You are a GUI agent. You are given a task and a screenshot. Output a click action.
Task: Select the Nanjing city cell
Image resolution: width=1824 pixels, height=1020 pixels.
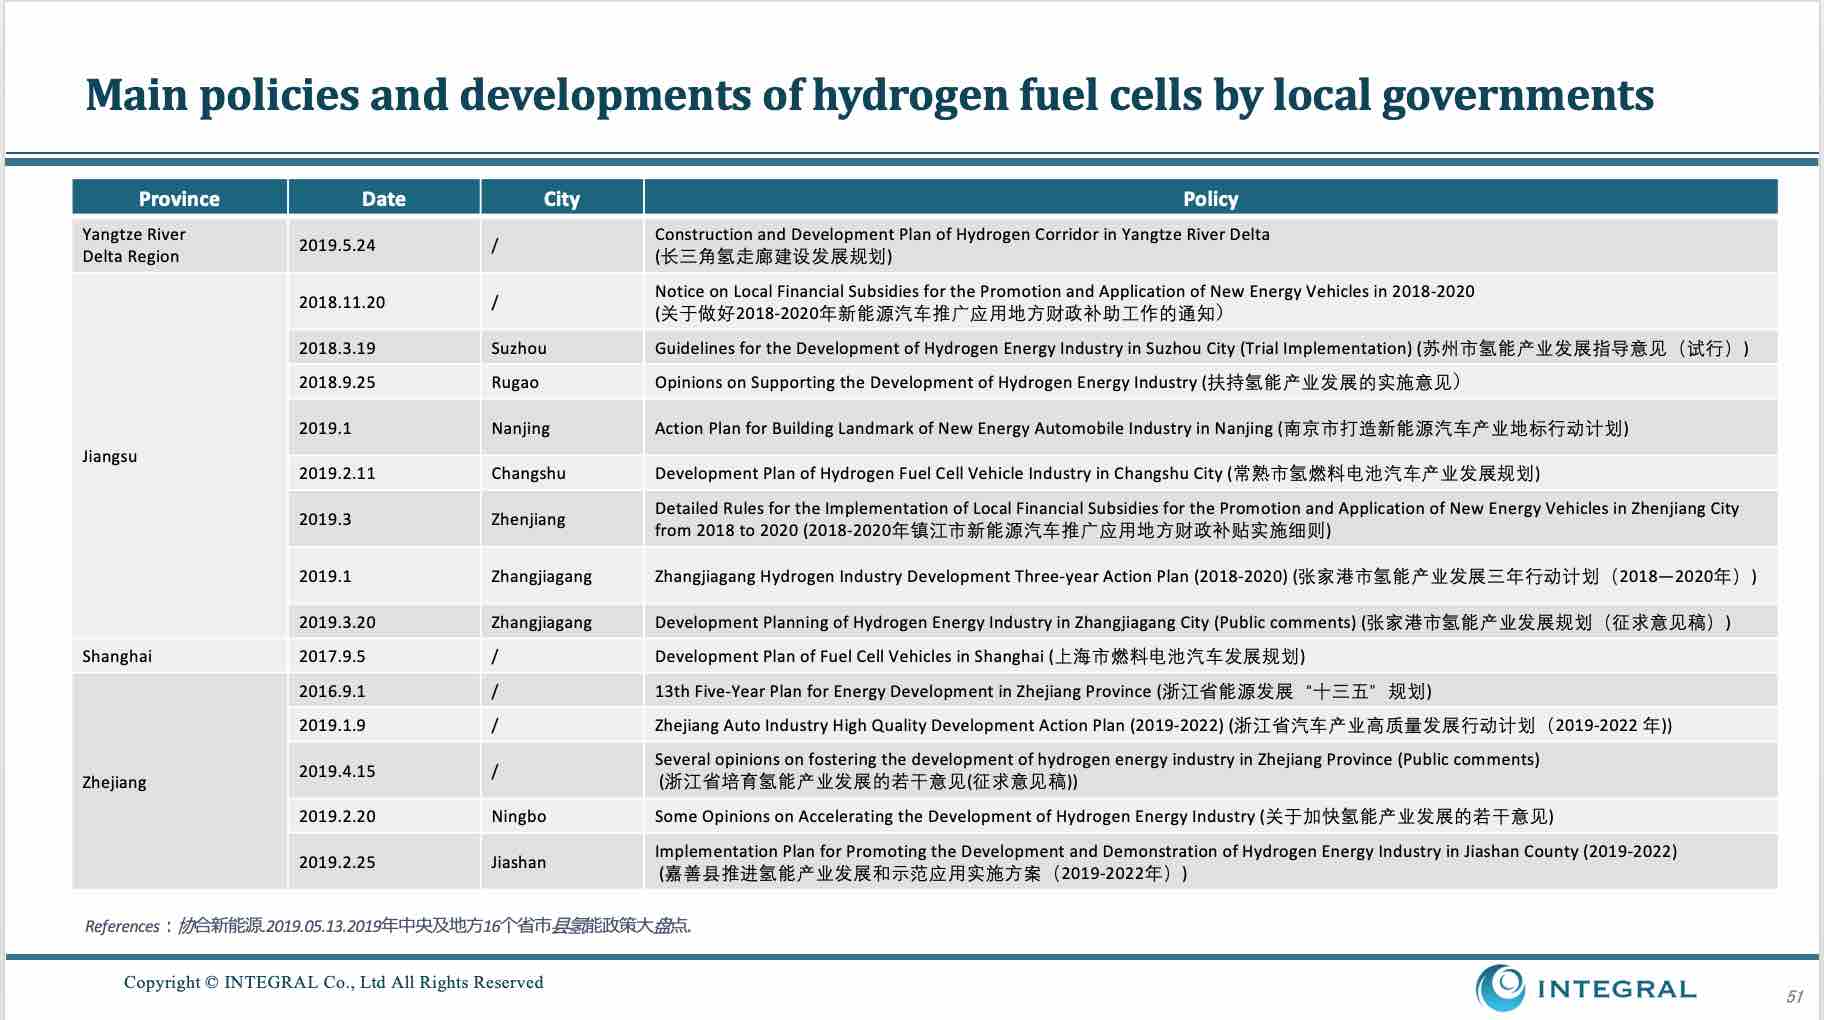(562, 428)
